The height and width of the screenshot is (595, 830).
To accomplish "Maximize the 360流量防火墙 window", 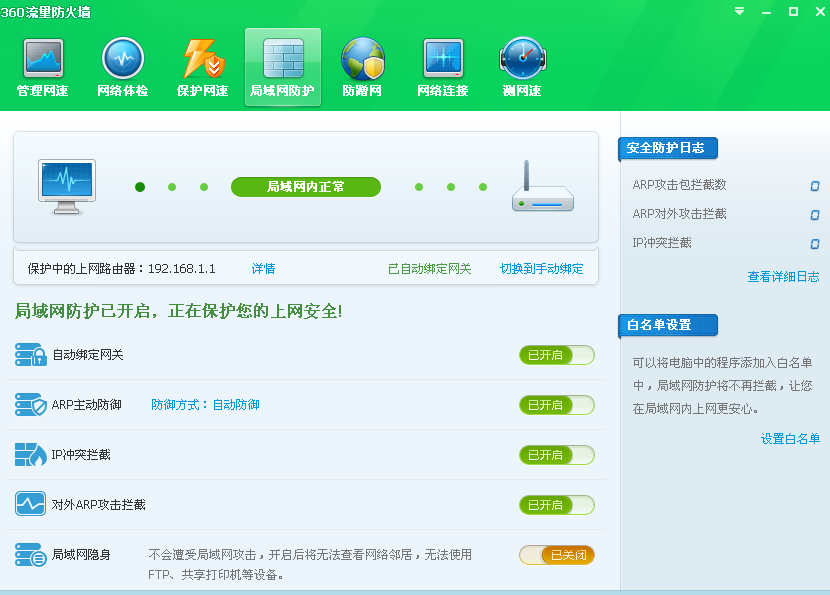I will click(793, 12).
